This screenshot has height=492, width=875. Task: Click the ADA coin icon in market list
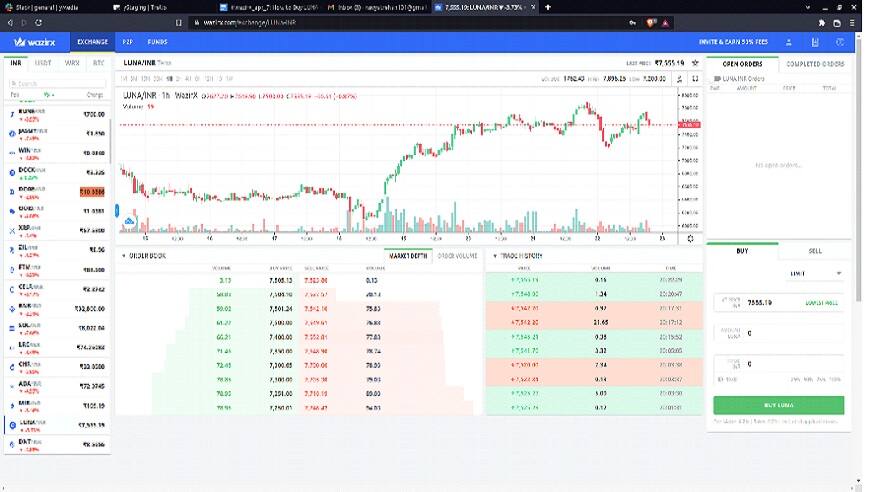pyautogui.click(x=12, y=386)
